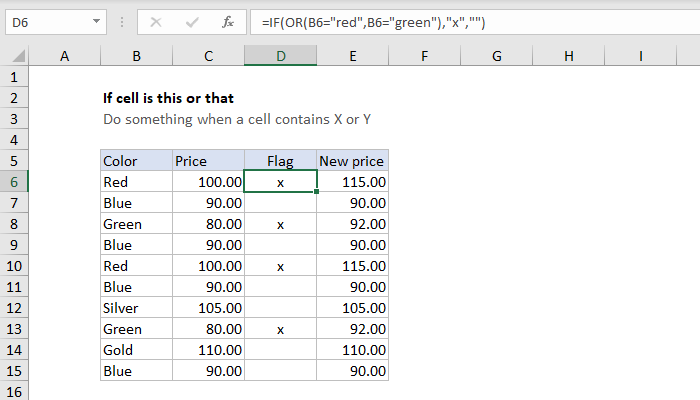Click 'Red' cell in row 6
This screenshot has height=400, width=700.
tap(137, 182)
